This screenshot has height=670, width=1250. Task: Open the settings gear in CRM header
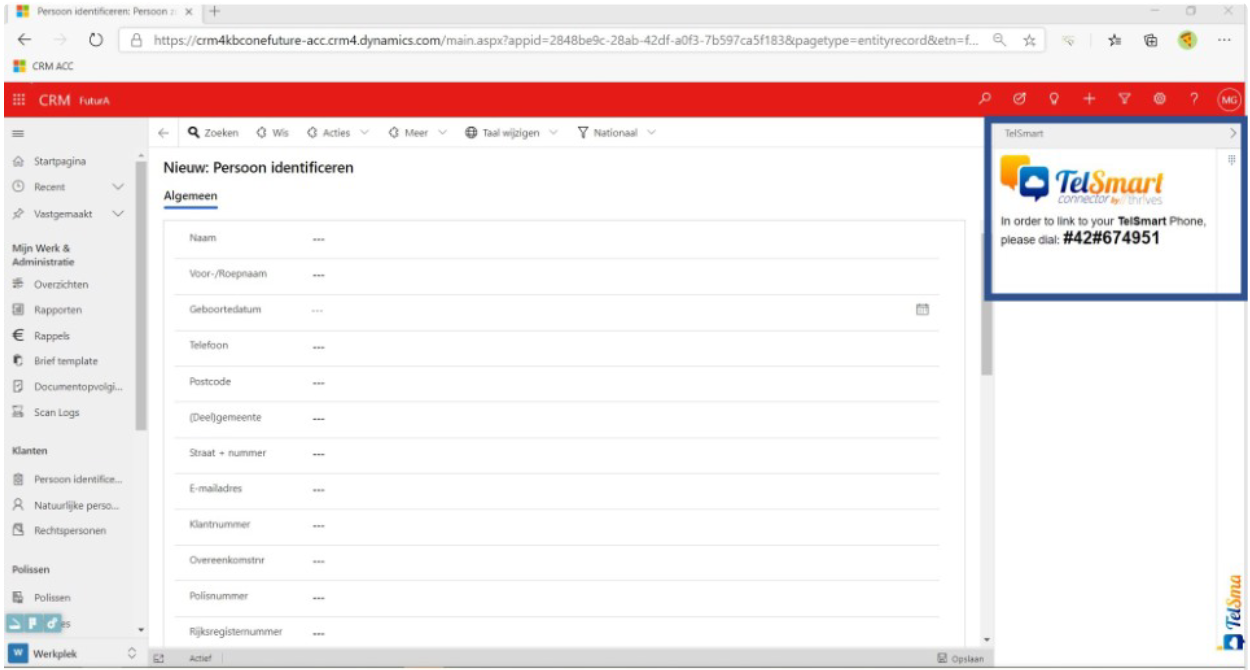click(1160, 99)
